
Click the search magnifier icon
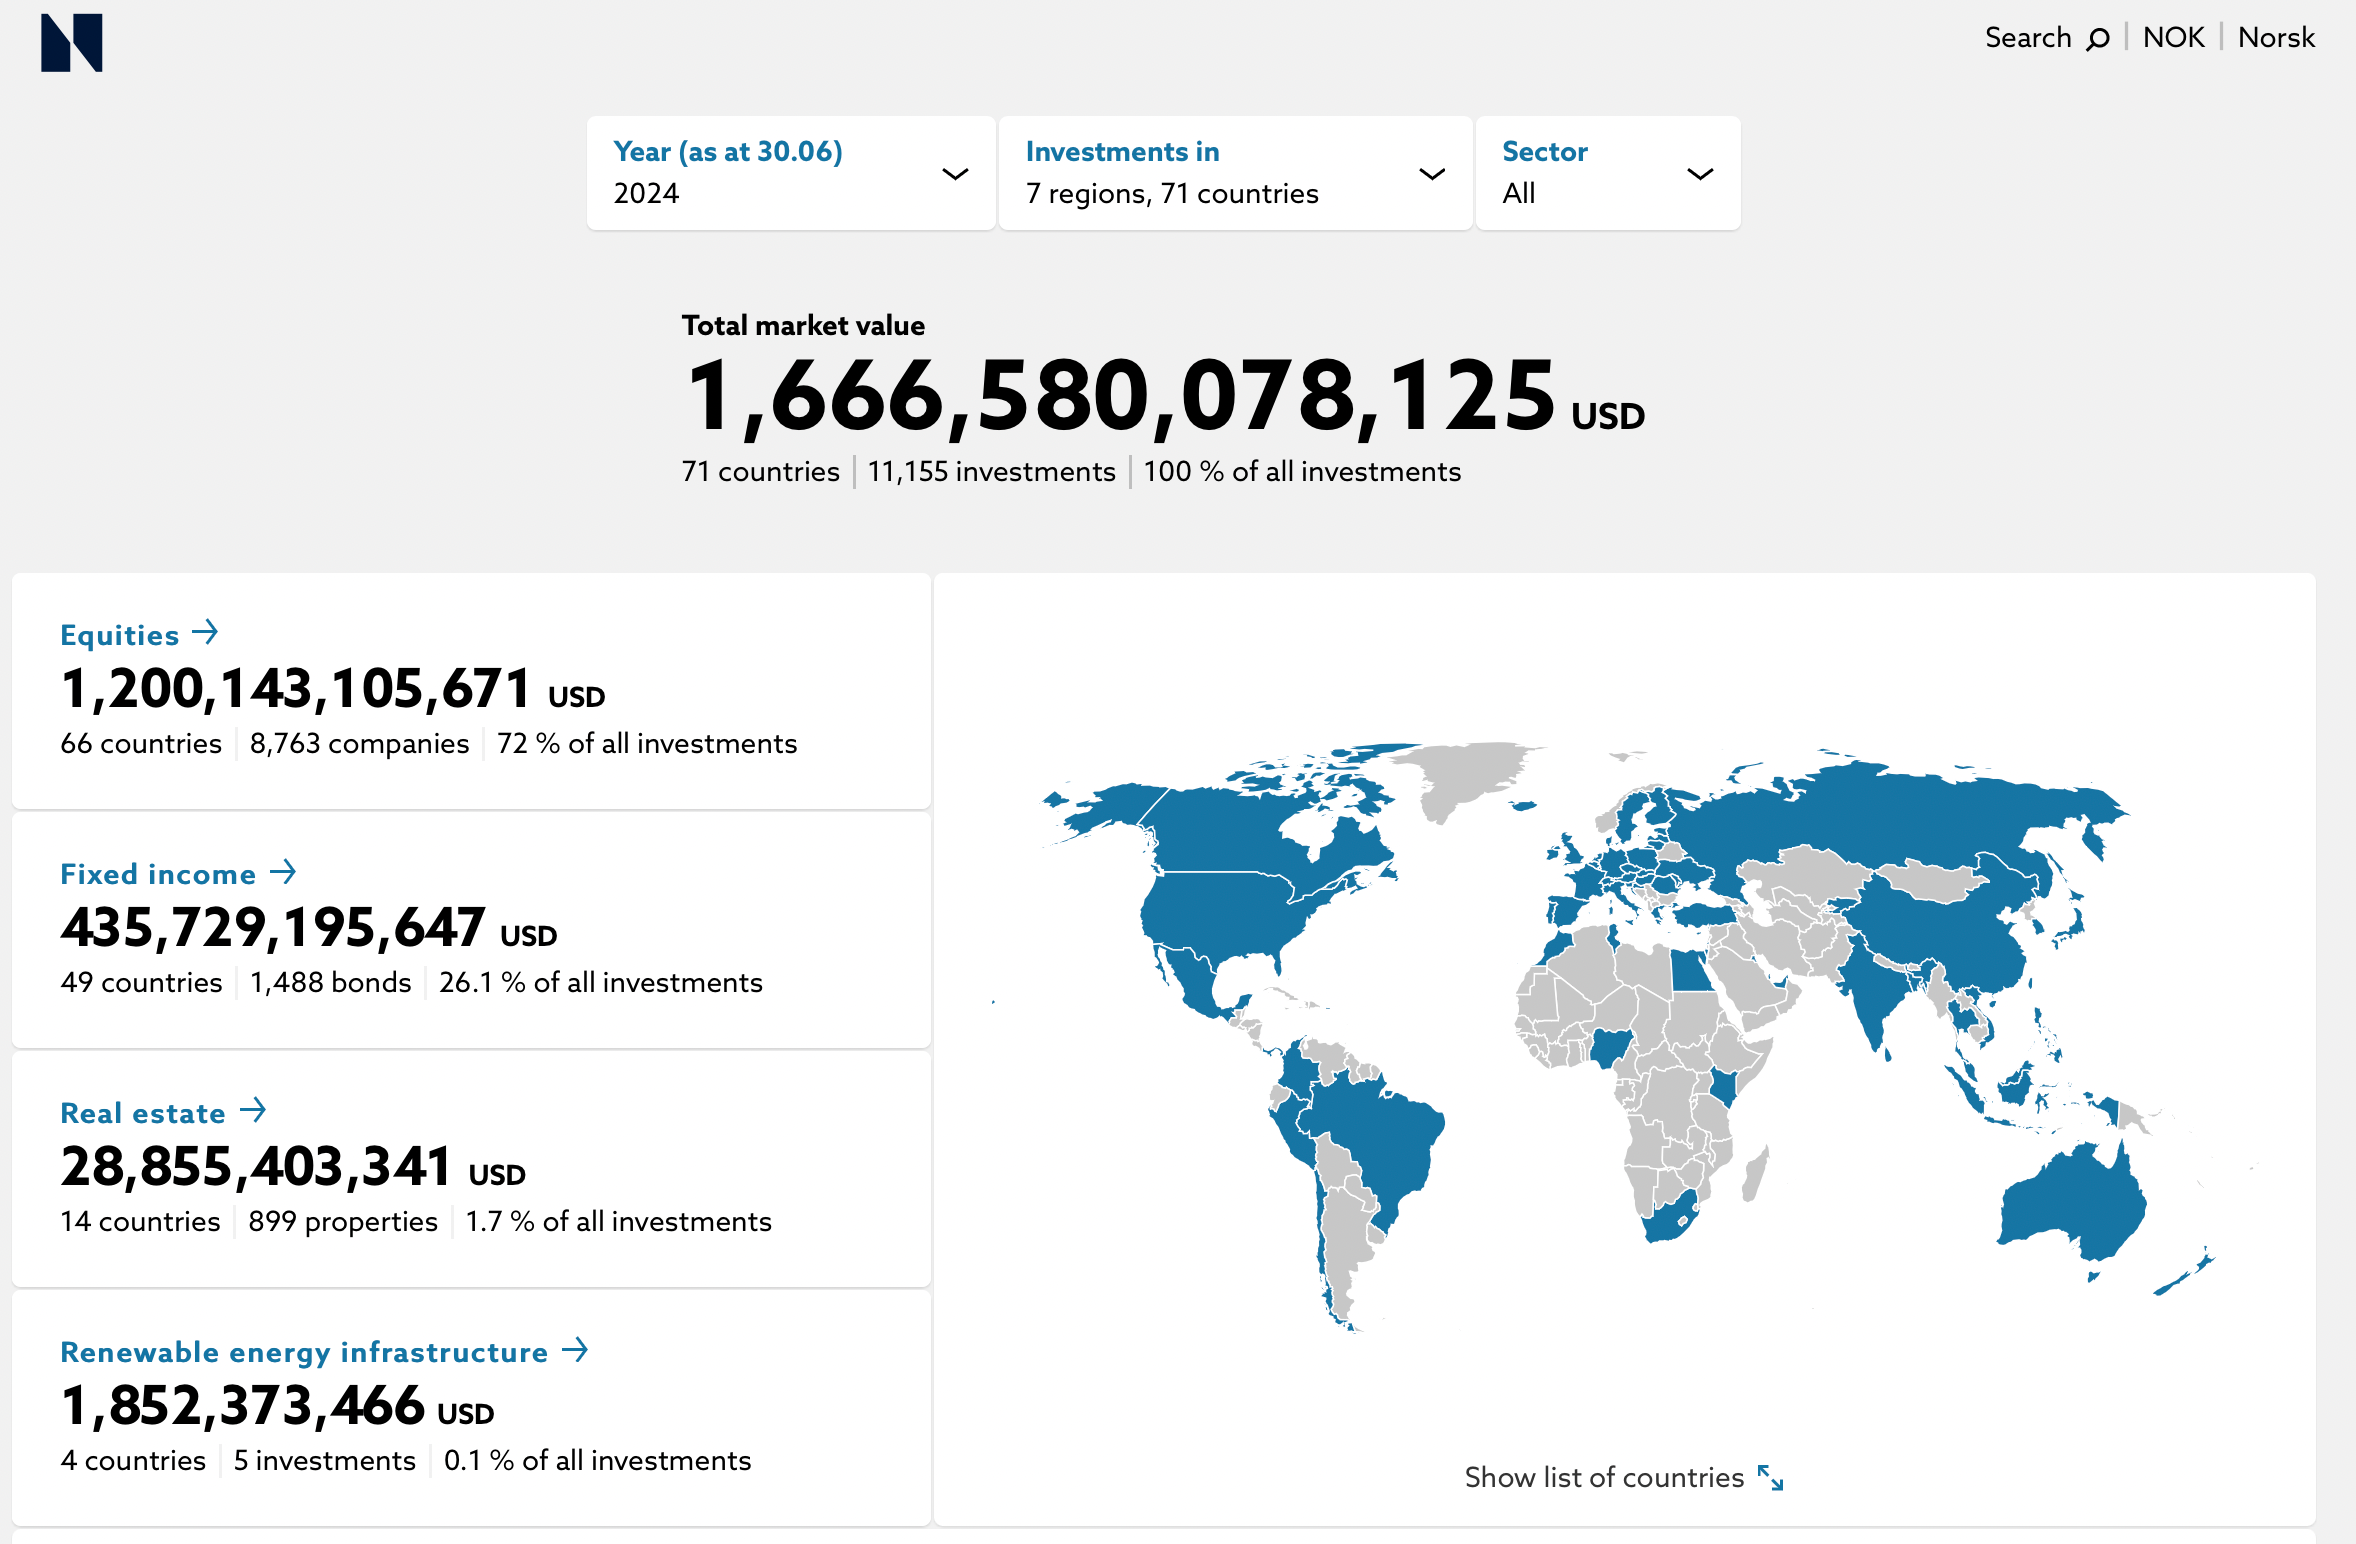2098,39
